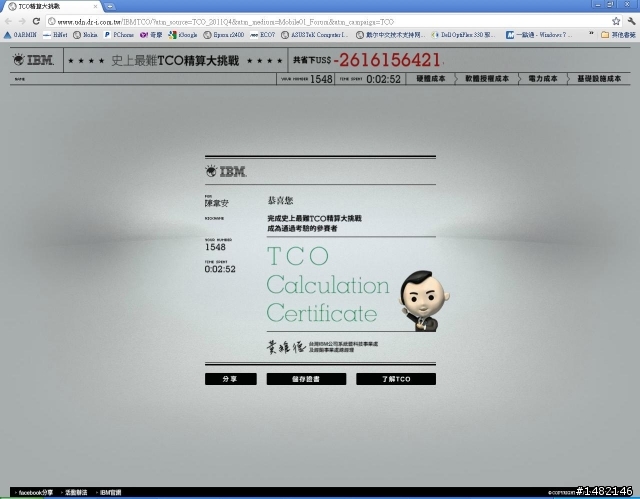640x499 pixels.
Task: Click the TCO Calculation Certificate title
Action: point(328,284)
